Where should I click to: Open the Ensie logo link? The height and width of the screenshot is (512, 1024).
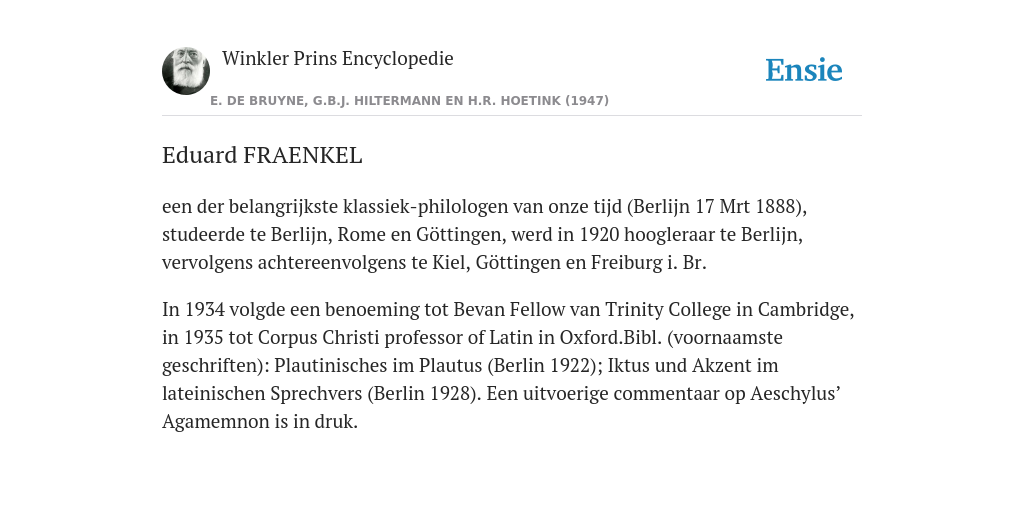pyautogui.click(x=804, y=71)
